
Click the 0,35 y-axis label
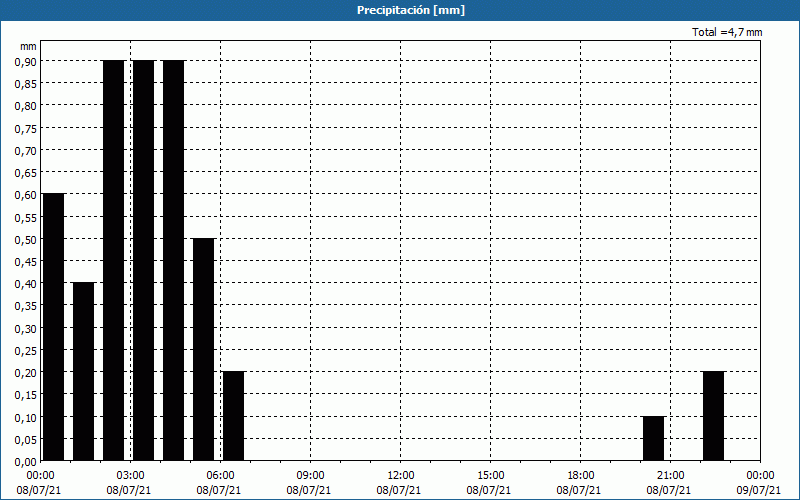click(x=26, y=306)
